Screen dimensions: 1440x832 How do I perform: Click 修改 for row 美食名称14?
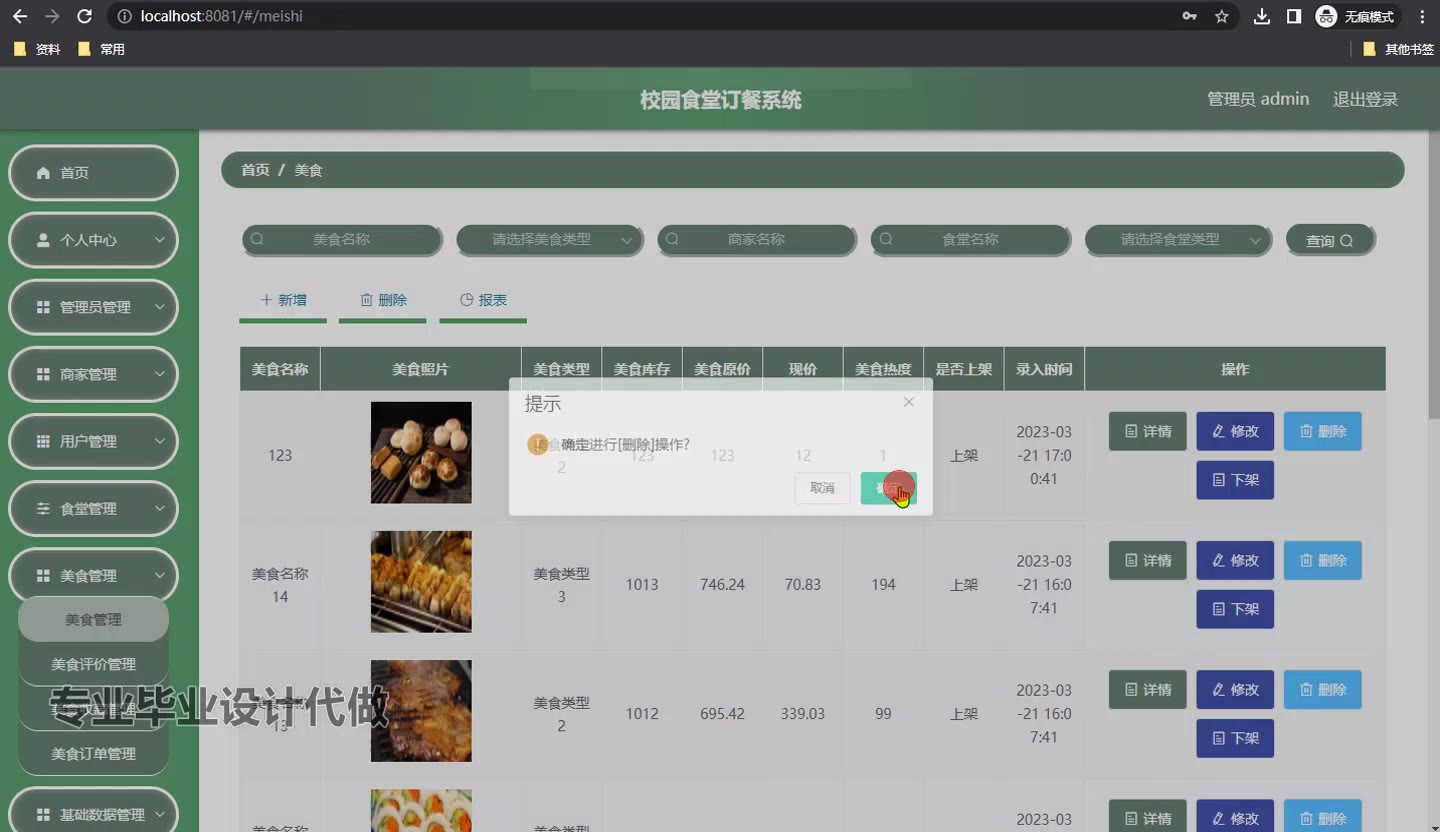[x=1235, y=560]
